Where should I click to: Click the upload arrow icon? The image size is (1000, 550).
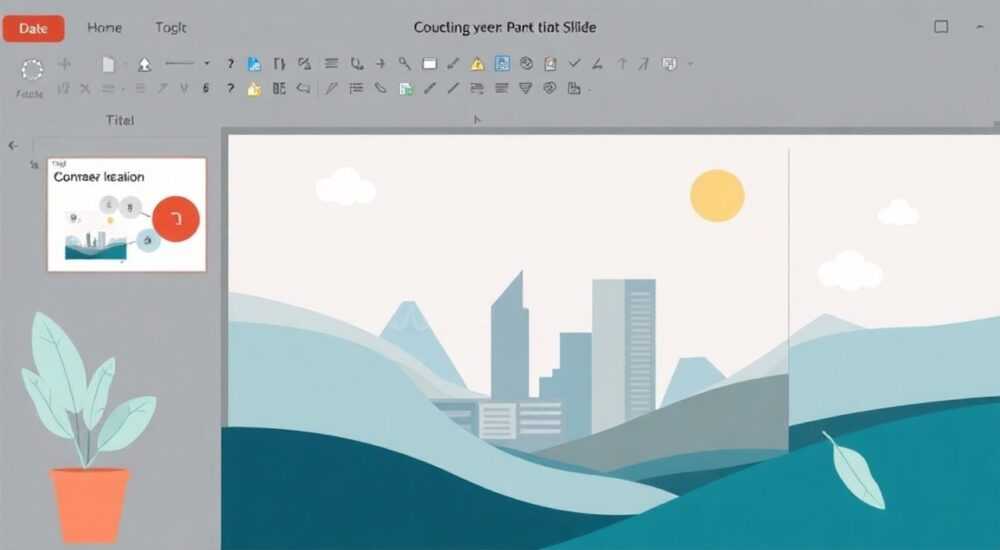click(145, 64)
